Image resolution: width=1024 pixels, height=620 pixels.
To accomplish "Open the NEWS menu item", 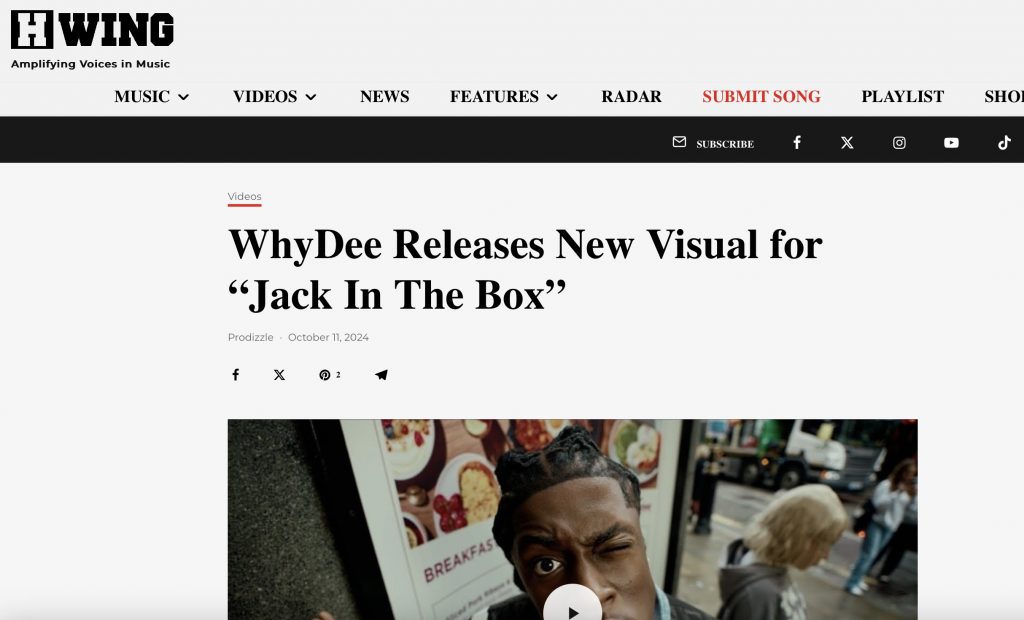I will coord(385,97).
